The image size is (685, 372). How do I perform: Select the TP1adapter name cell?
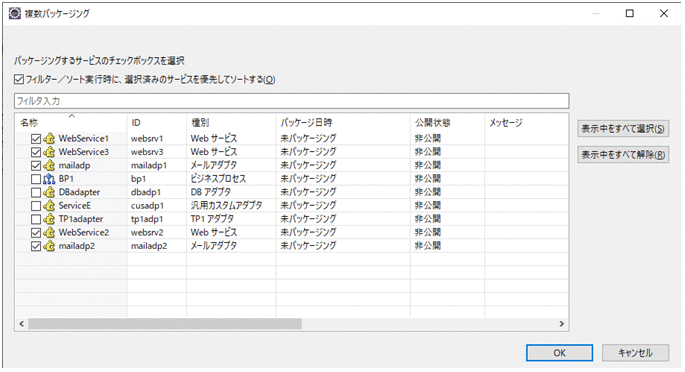click(81, 219)
